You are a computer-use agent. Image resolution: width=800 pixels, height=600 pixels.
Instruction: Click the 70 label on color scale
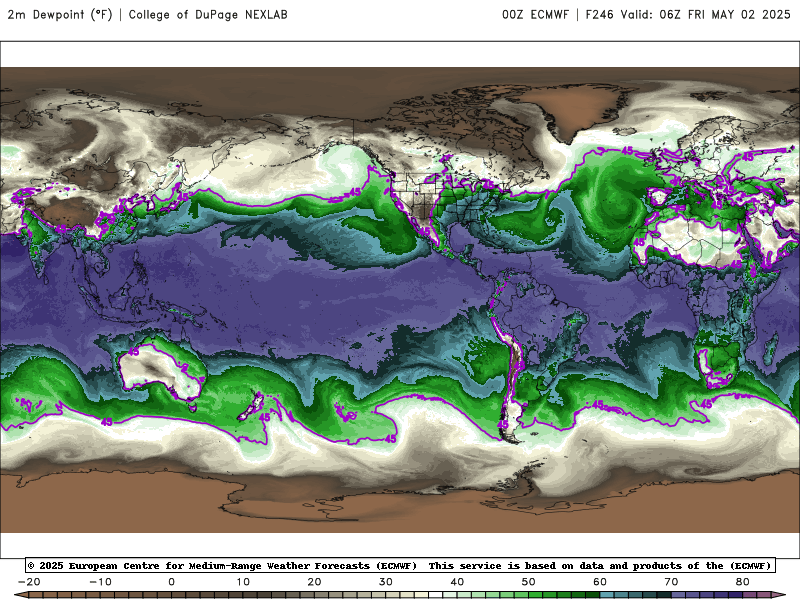coord(671,582)
